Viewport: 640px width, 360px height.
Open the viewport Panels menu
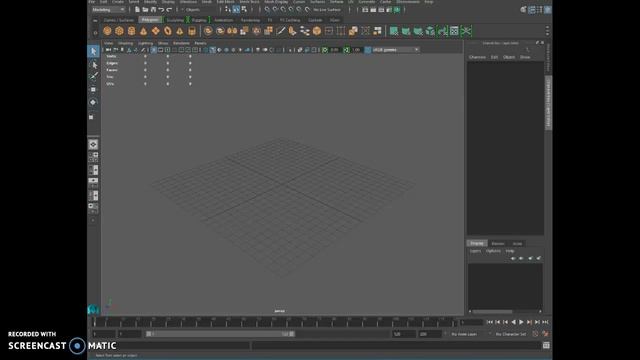pos(200,43)
